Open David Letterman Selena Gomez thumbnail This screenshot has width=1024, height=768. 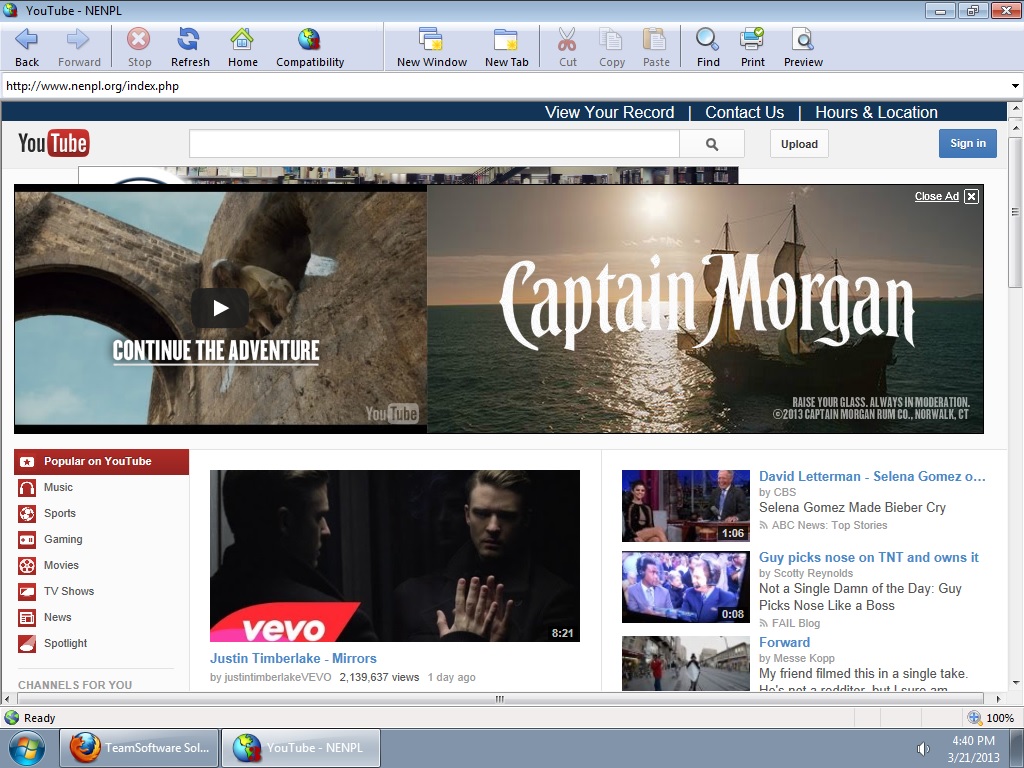[x=686, y=506]
